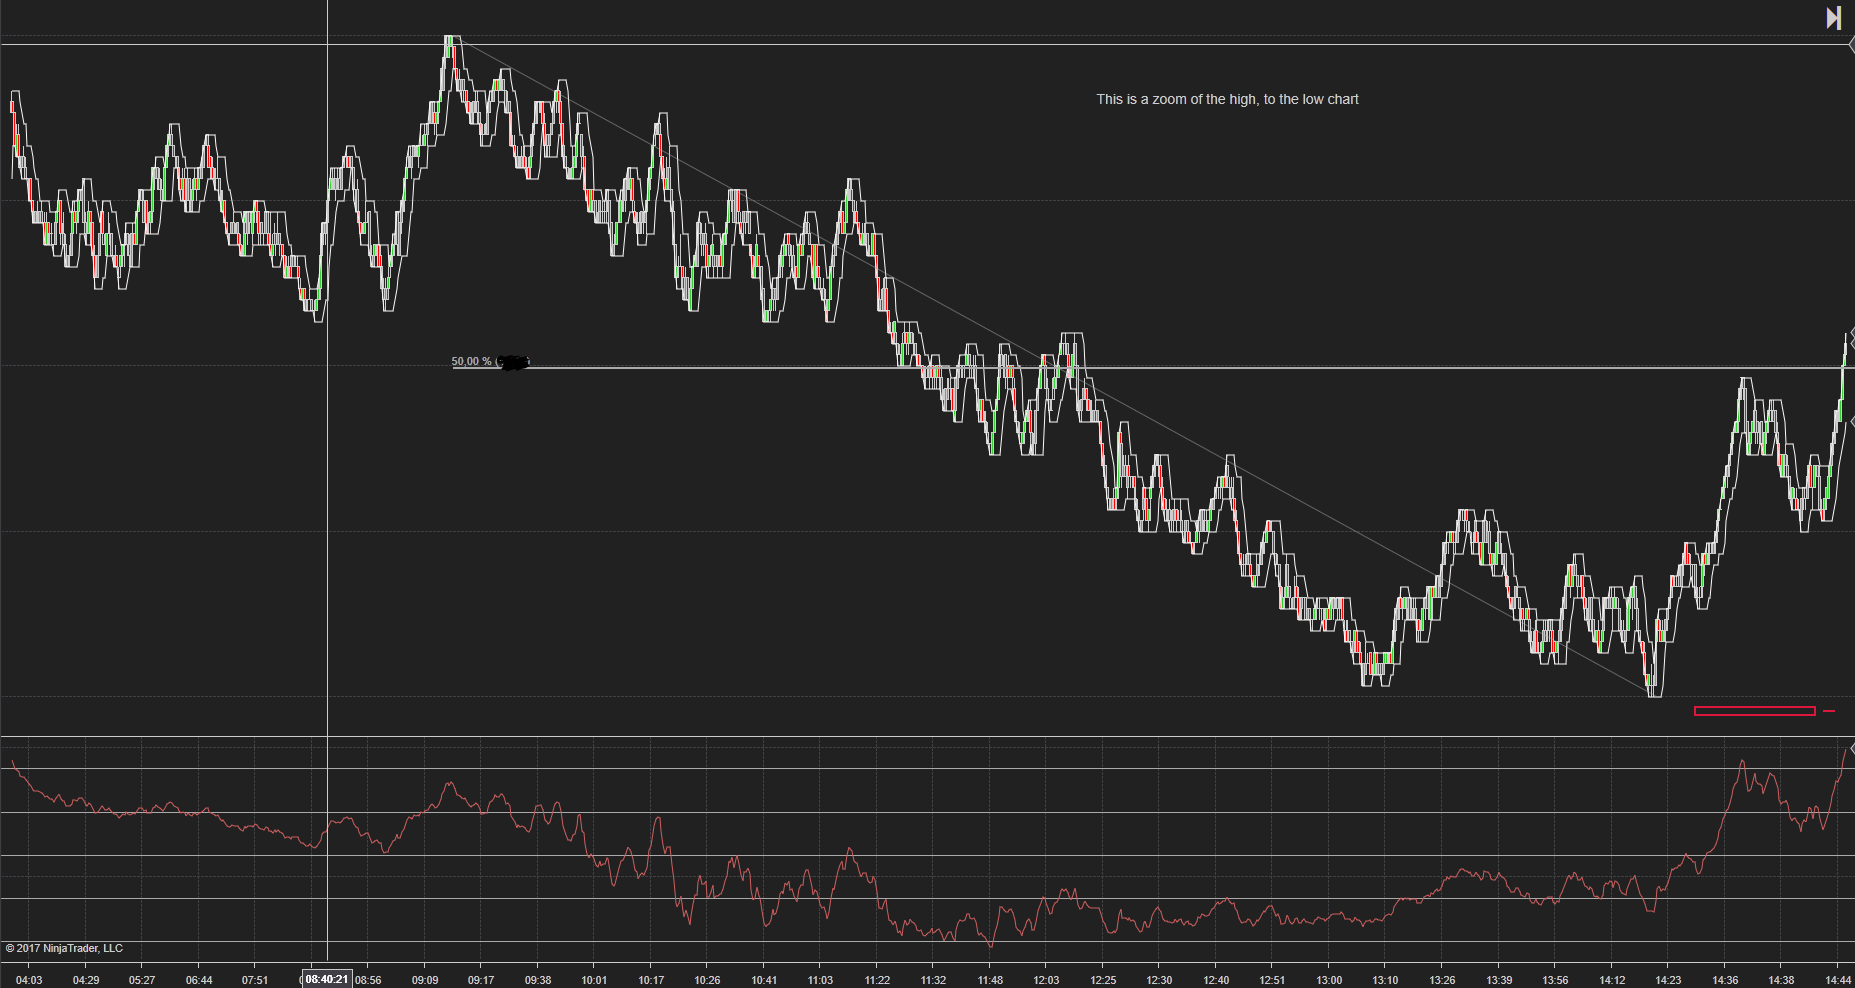
Task: Select the 11:48 time label
Action: click(x=990, y=980)
